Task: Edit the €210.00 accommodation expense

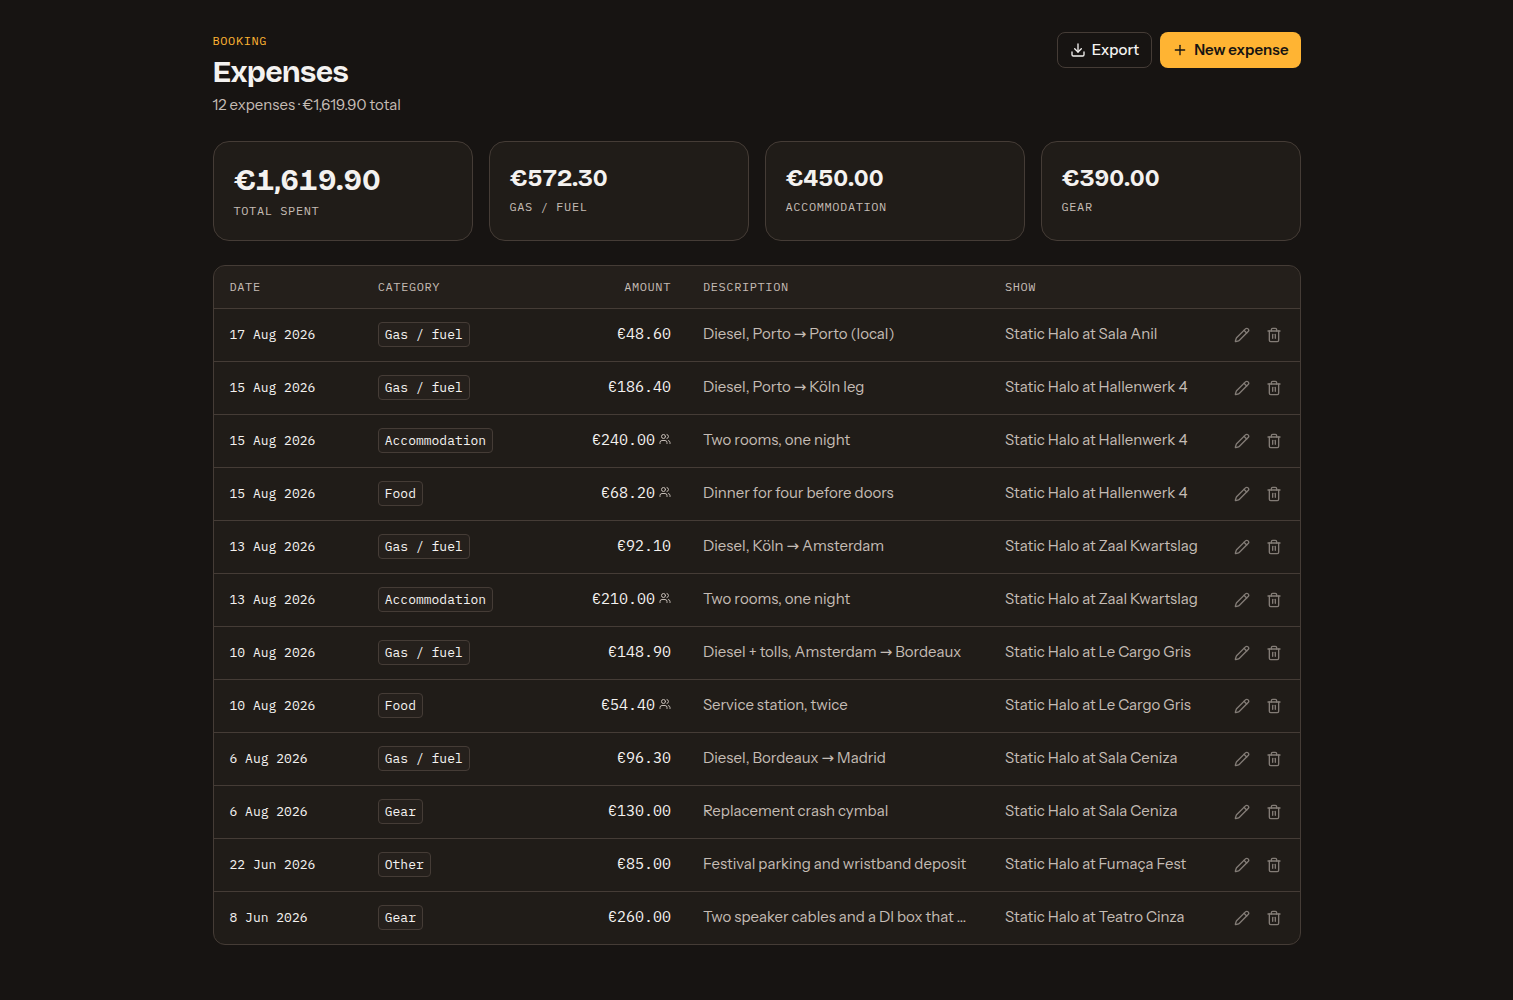Action: tap(1242, 600)
